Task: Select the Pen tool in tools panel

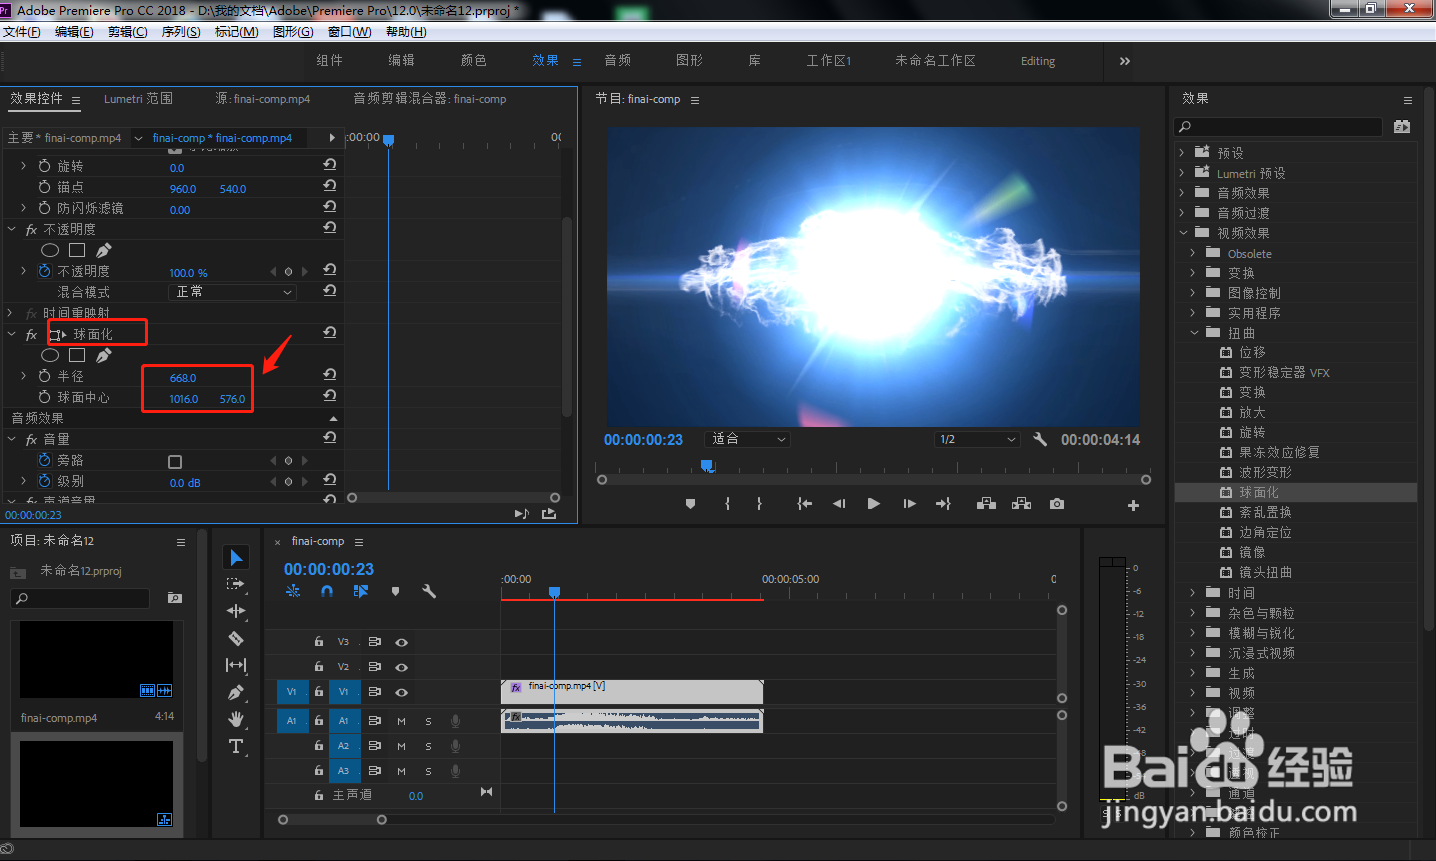Action: click(236, 692)
